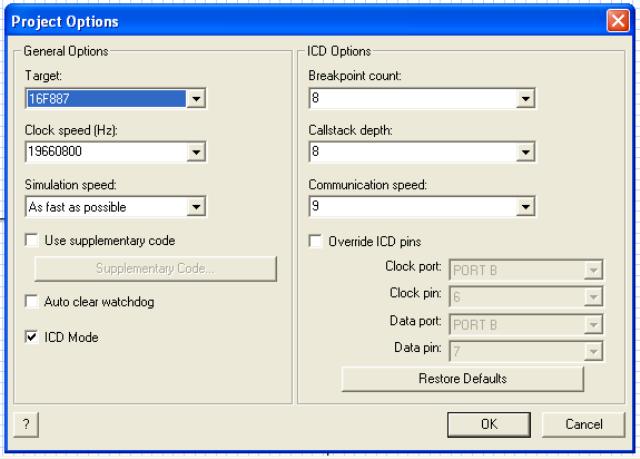Expand the Clock speed dropdown arrow
The height and width of the screenshot is (459, 640).
click(x=196, y=152)
